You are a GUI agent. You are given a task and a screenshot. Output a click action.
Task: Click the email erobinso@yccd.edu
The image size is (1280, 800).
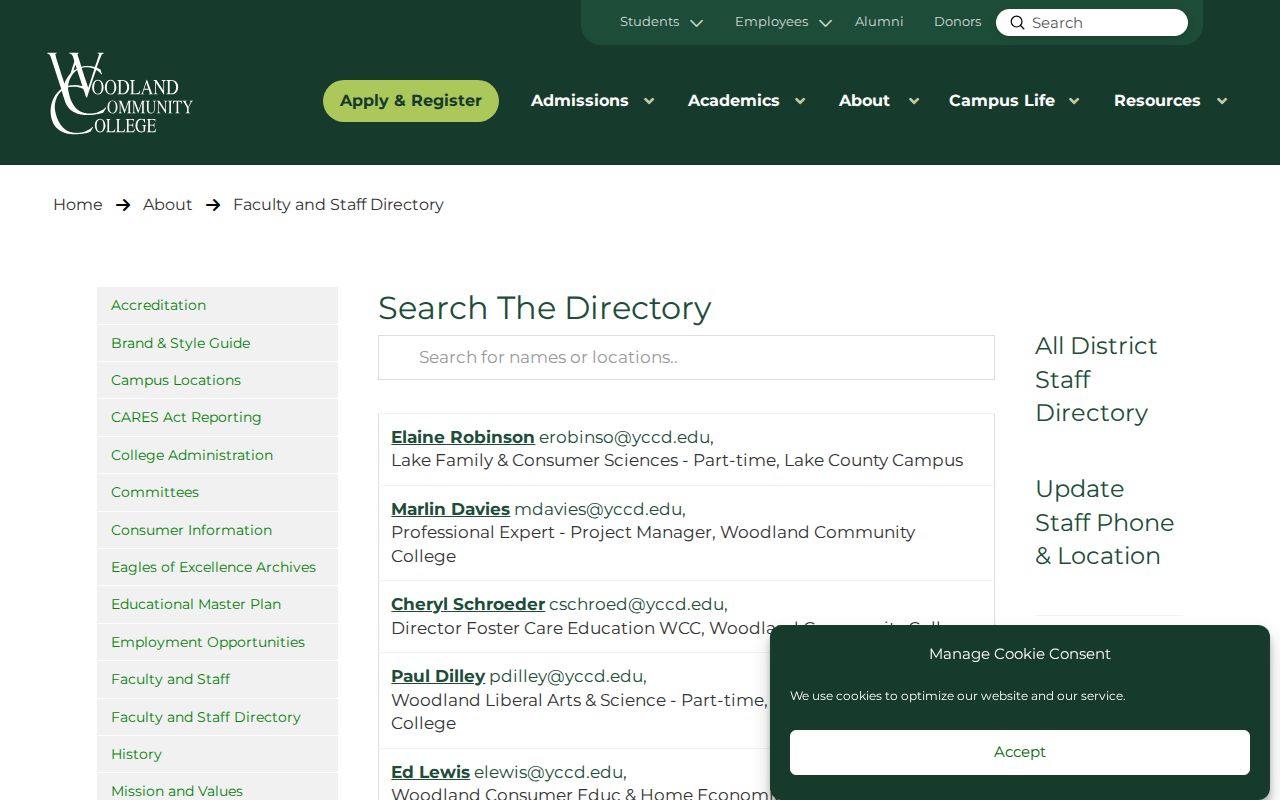624,437
